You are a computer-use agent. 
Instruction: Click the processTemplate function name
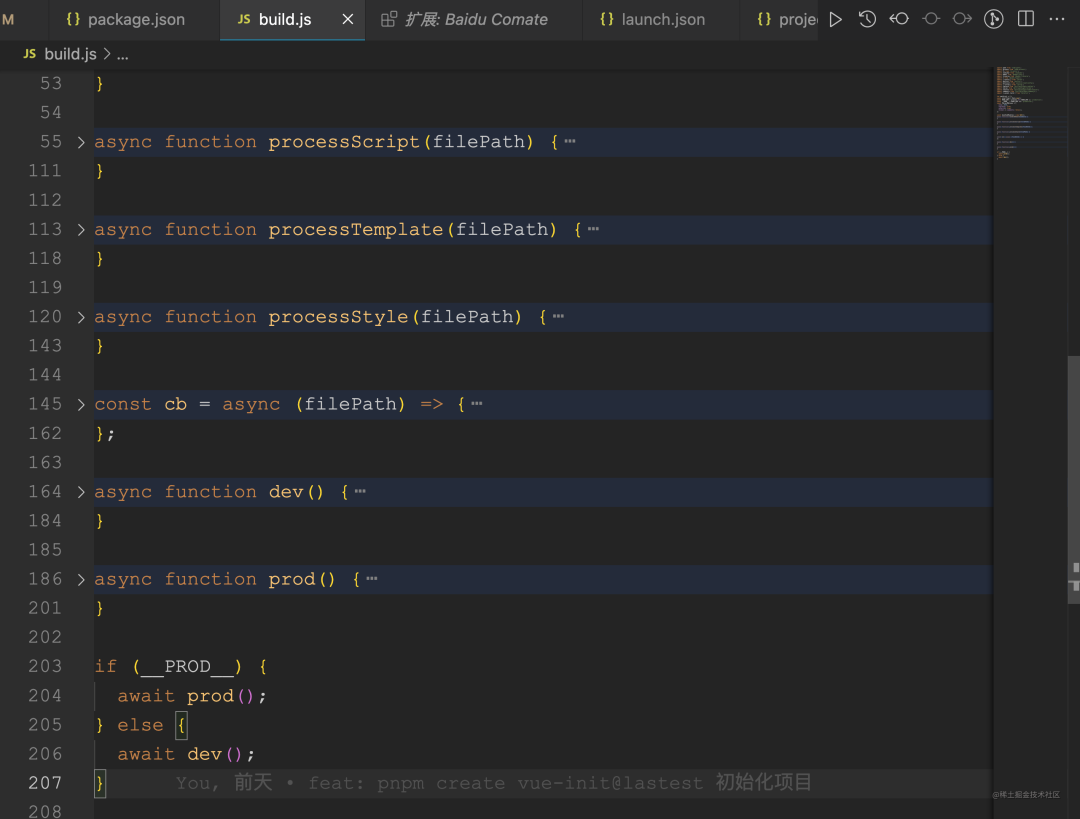355,229
